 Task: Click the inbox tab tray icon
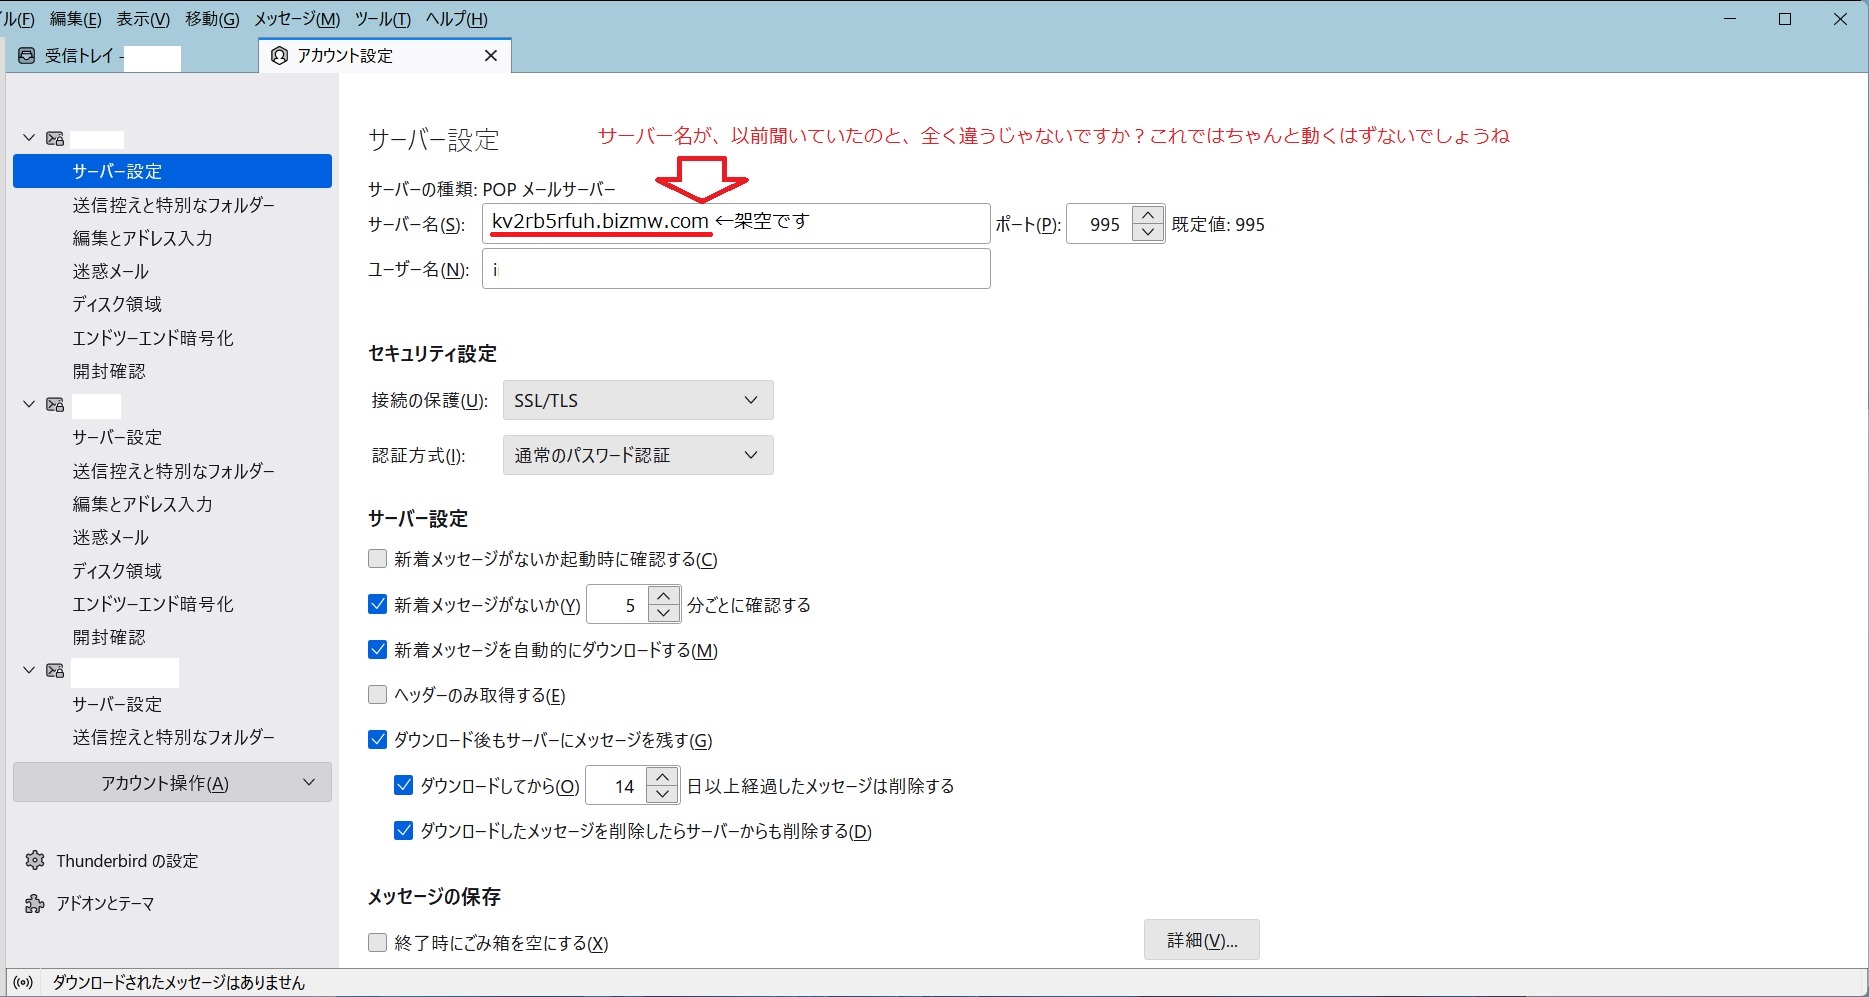click(27, 56)
